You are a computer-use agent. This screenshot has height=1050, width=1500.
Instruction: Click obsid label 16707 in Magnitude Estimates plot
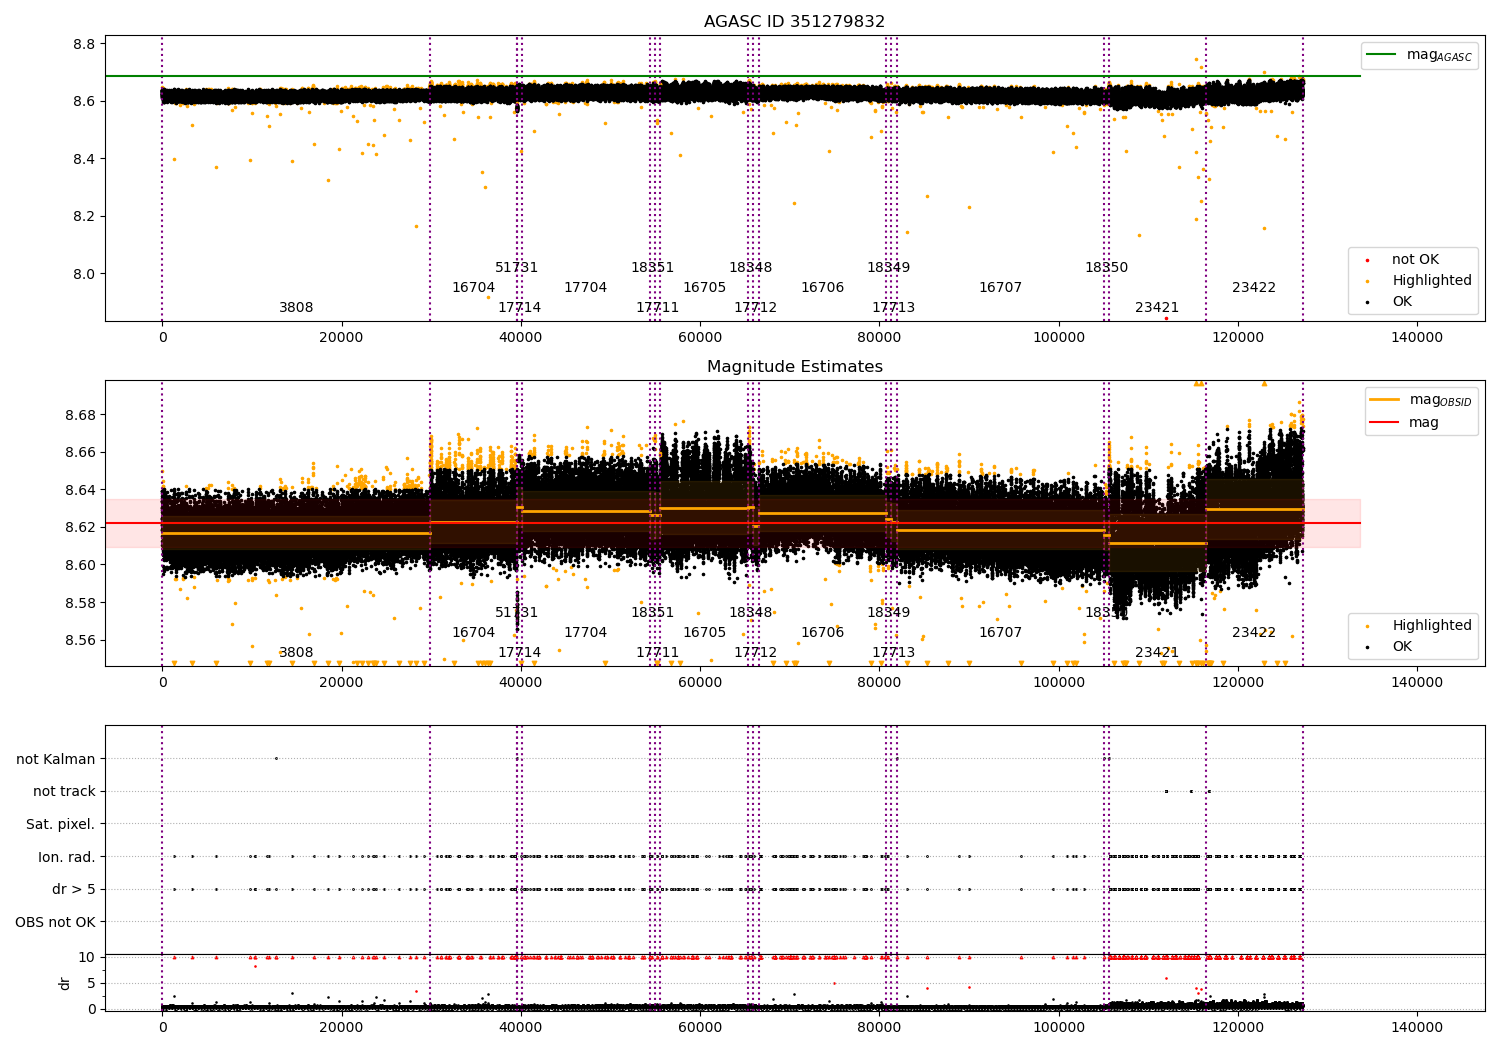pos(1001,633)
